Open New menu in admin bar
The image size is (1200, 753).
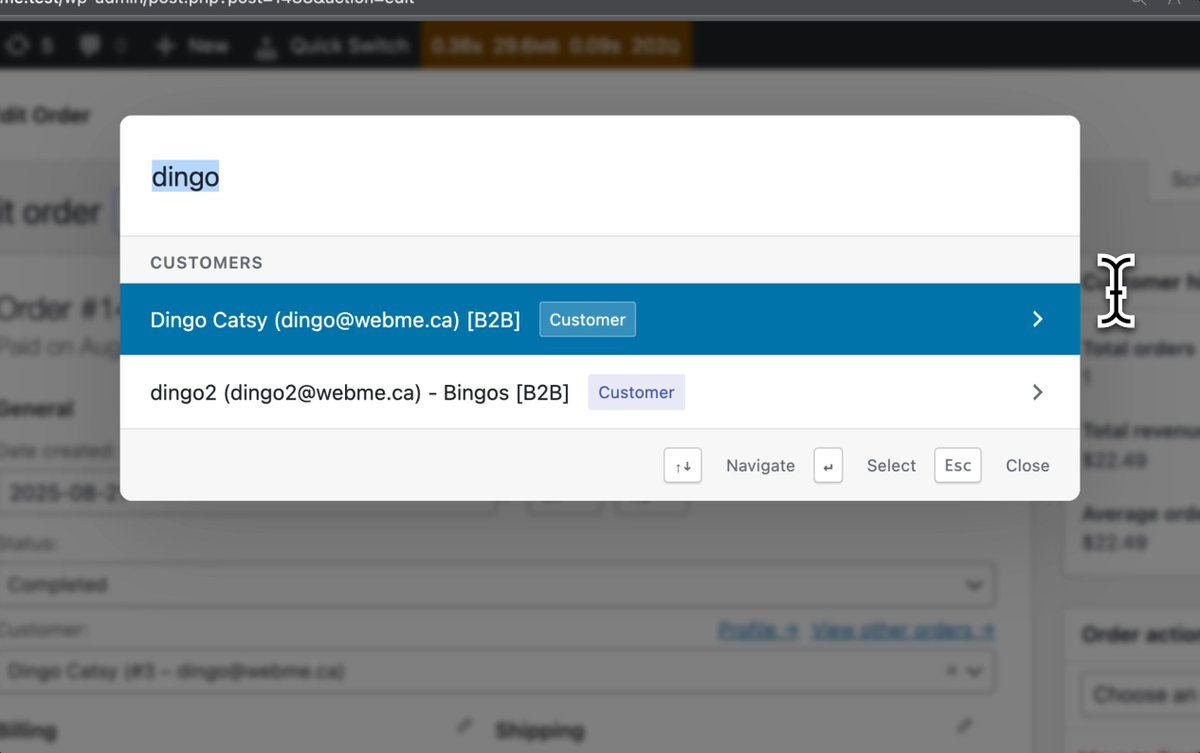pos(191,46)
